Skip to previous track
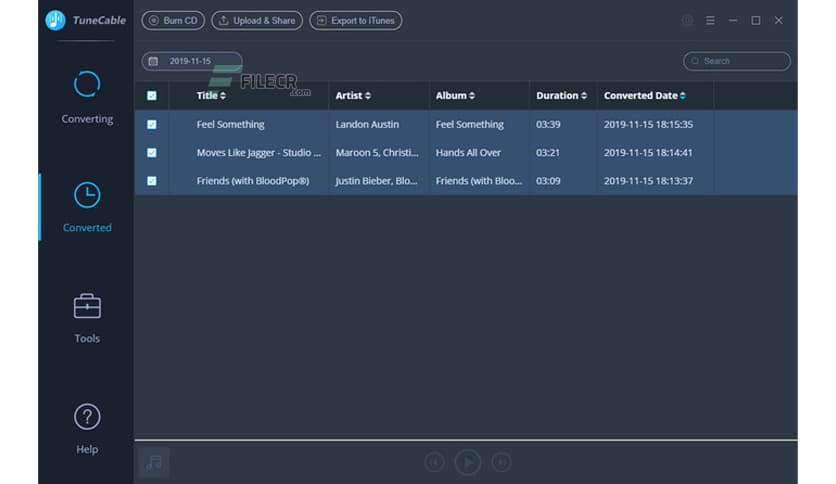This screenshot has width=836, height=484. point(435,462)
